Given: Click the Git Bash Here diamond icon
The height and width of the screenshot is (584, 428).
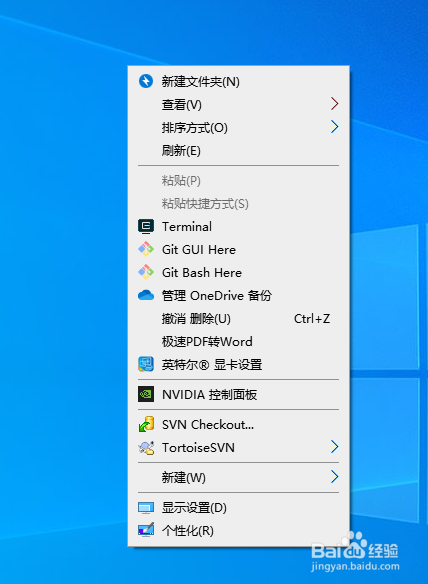Looking at the screenshot, I should click(x=146, y=273).
